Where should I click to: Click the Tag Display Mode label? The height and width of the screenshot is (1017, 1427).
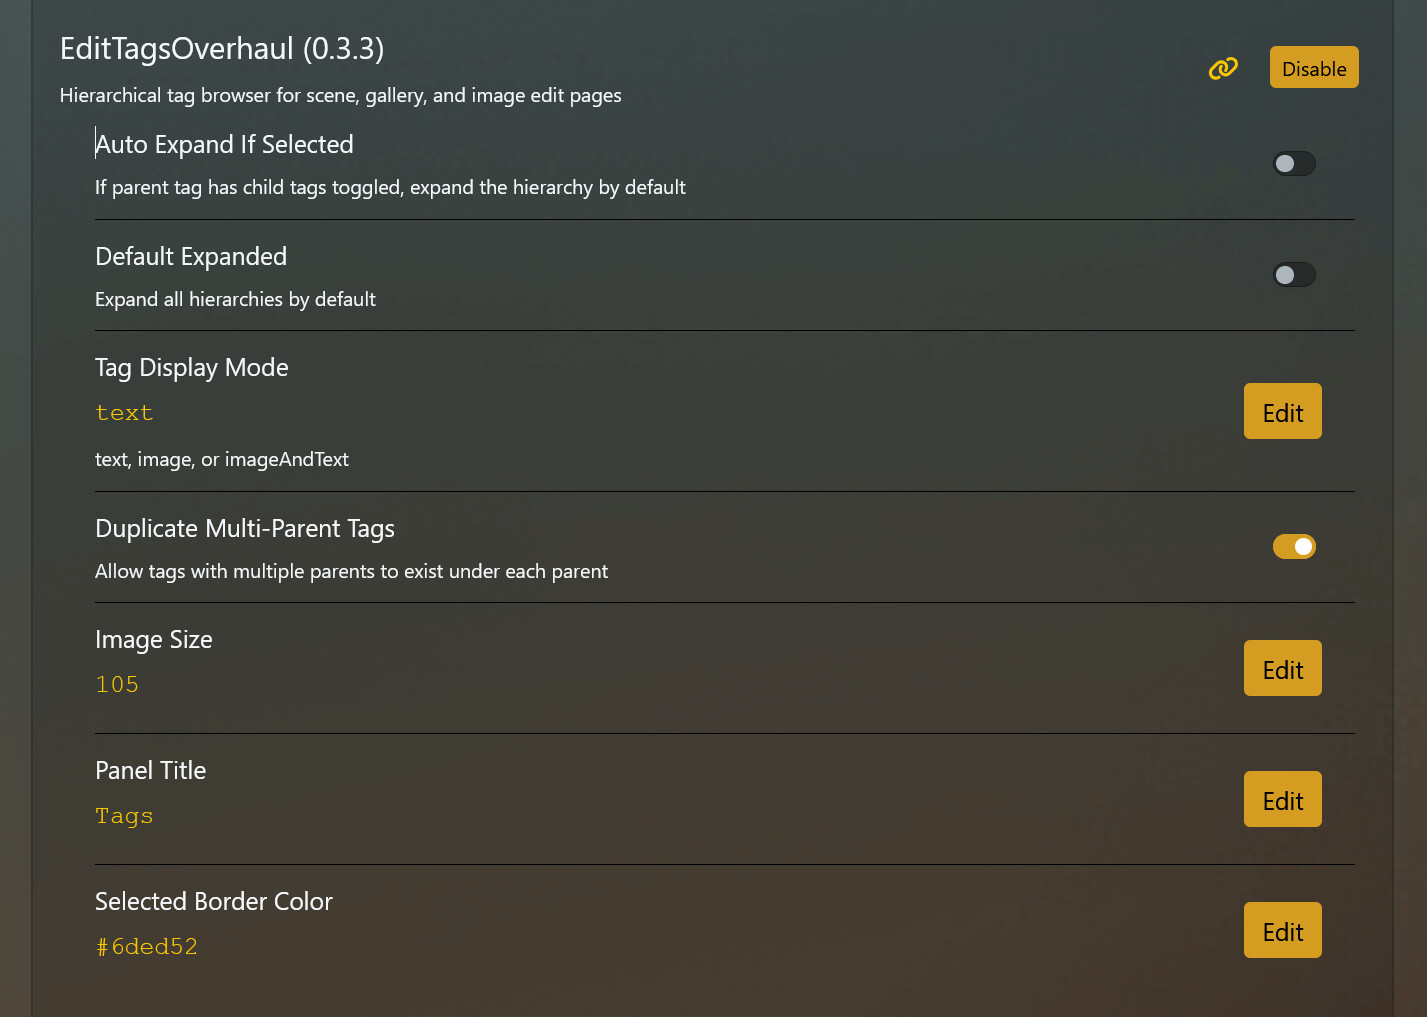[x=192, y=367]
